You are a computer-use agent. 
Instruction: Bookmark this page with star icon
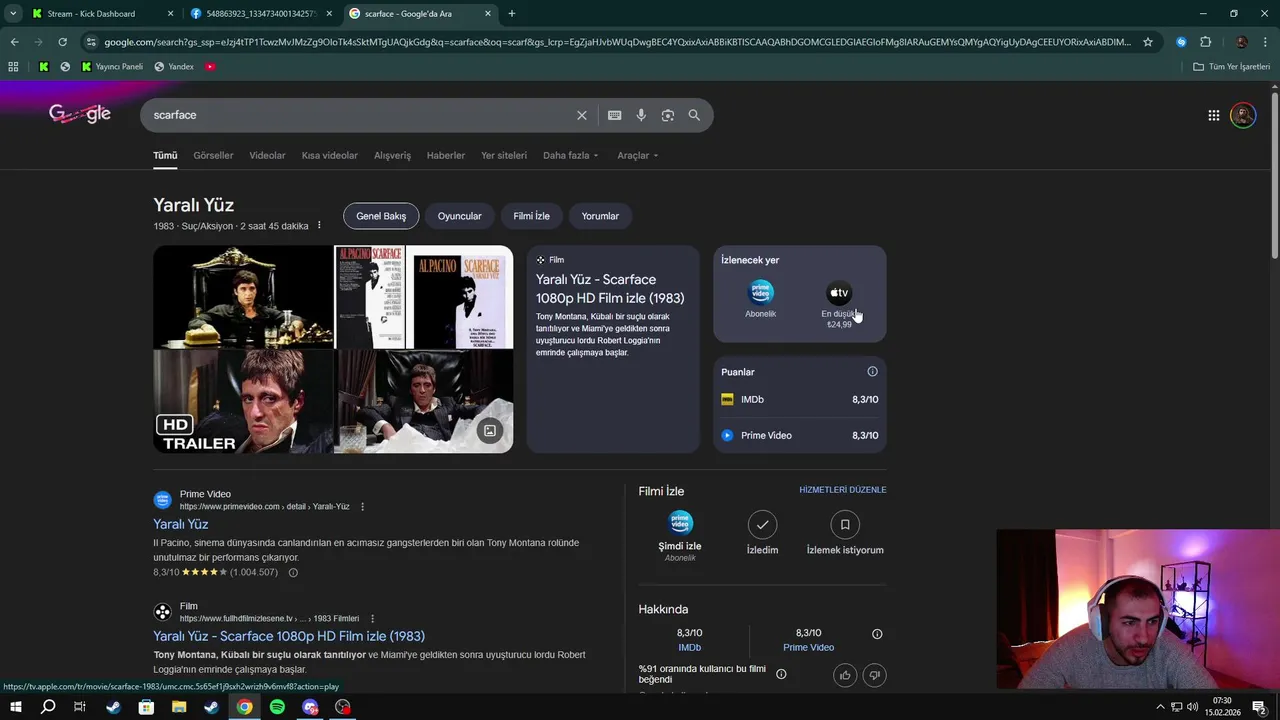pyautogui.click(x=1148, y=42)
